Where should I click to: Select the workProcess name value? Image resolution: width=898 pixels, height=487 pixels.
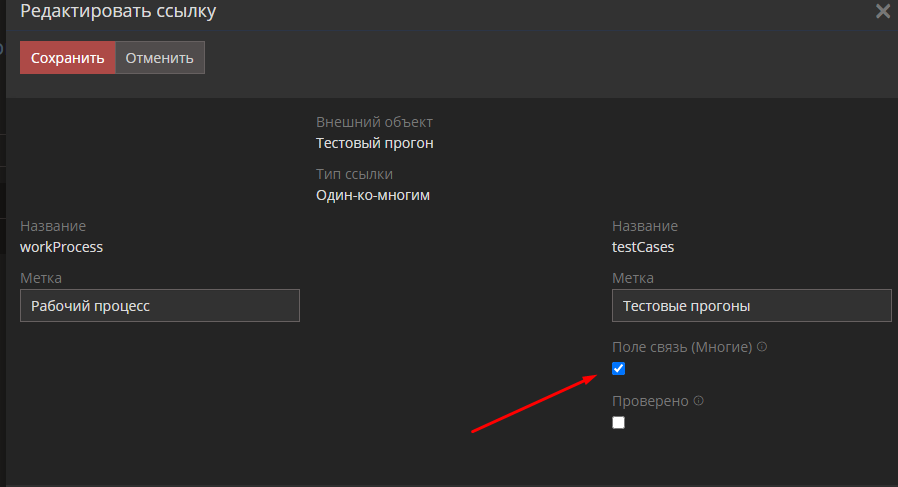point(62,246)
